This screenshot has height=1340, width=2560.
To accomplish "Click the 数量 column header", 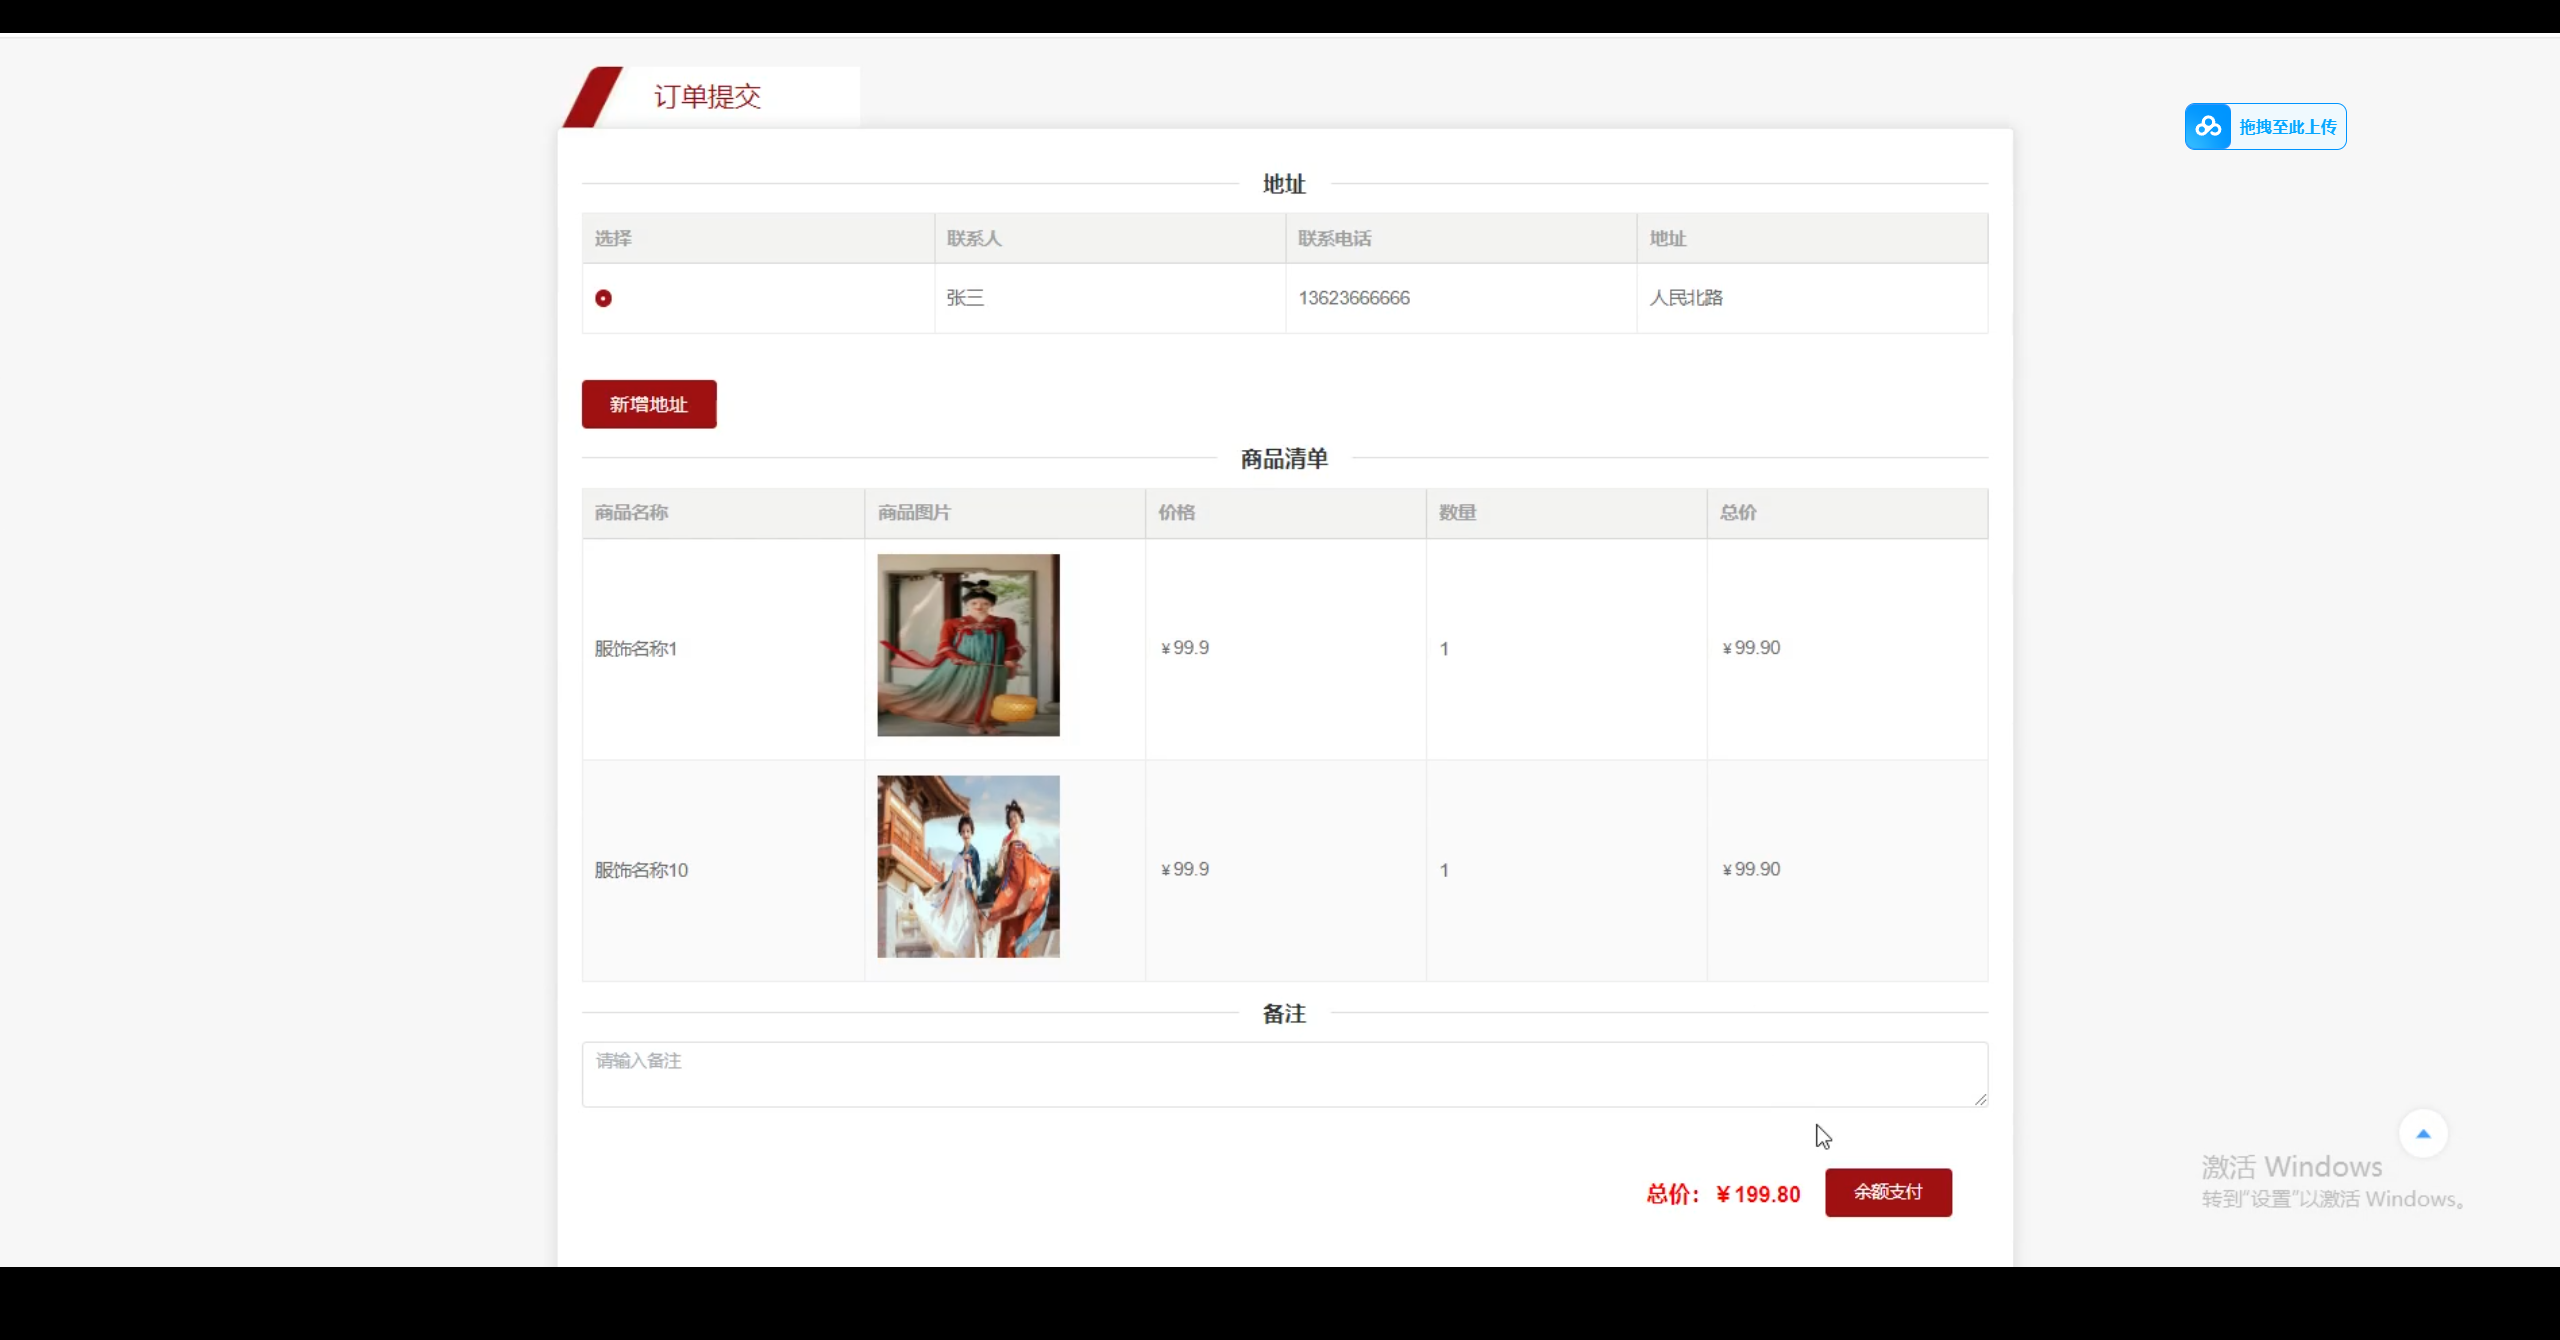I will click(1457, 512).
